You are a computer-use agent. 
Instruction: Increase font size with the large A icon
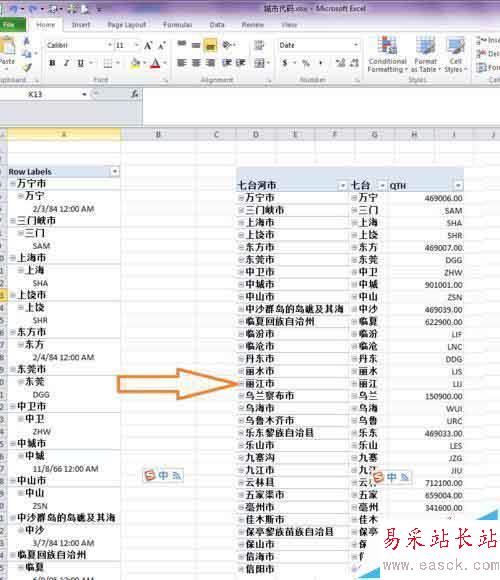pos(148,45)
